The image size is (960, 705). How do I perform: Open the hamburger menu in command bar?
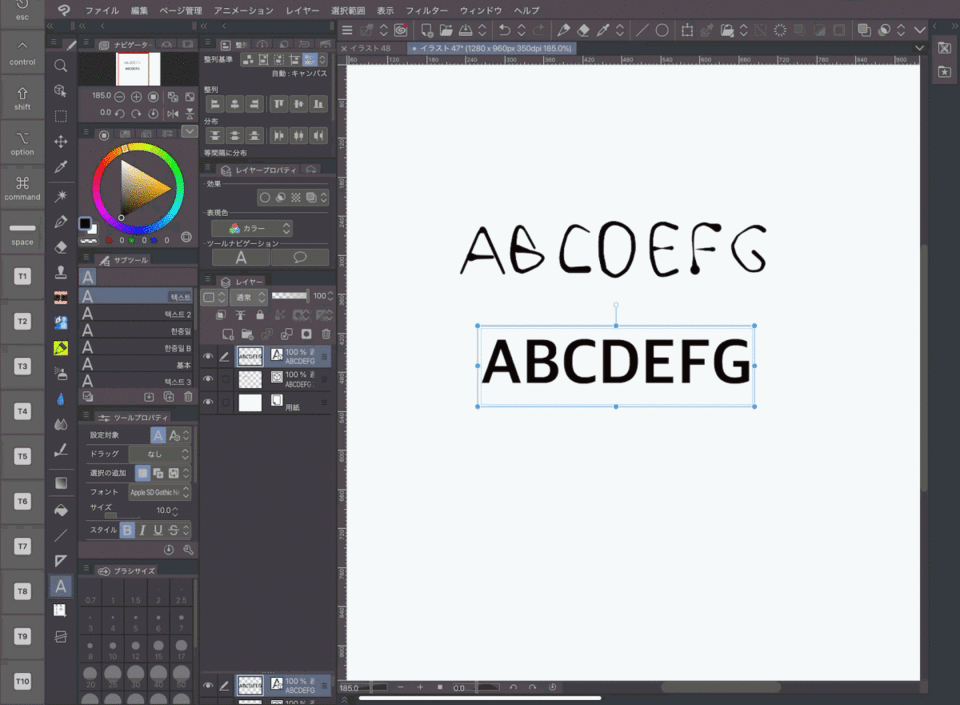[347, 30]
